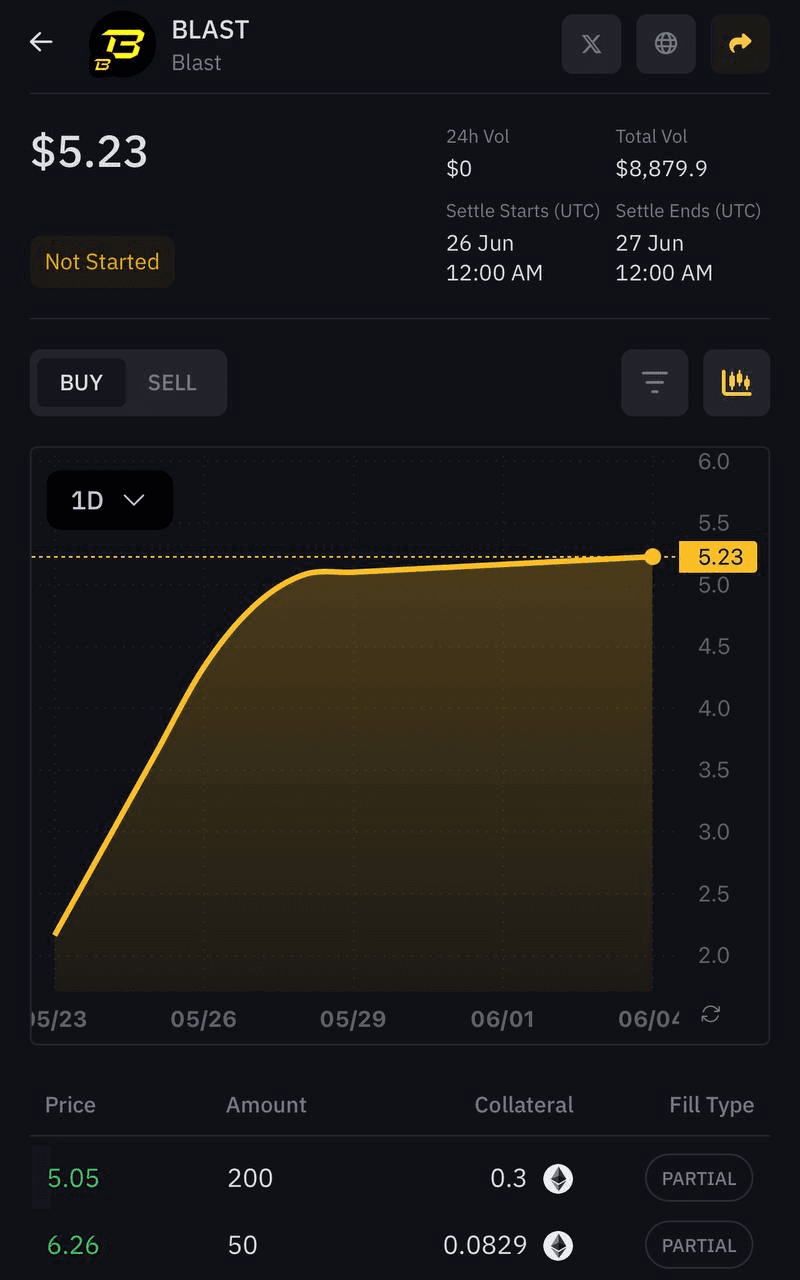Open the 1D timeframe dropdown
This screenshot has height=1280, width=800.
pyautogui.click(x=109, y=500)
